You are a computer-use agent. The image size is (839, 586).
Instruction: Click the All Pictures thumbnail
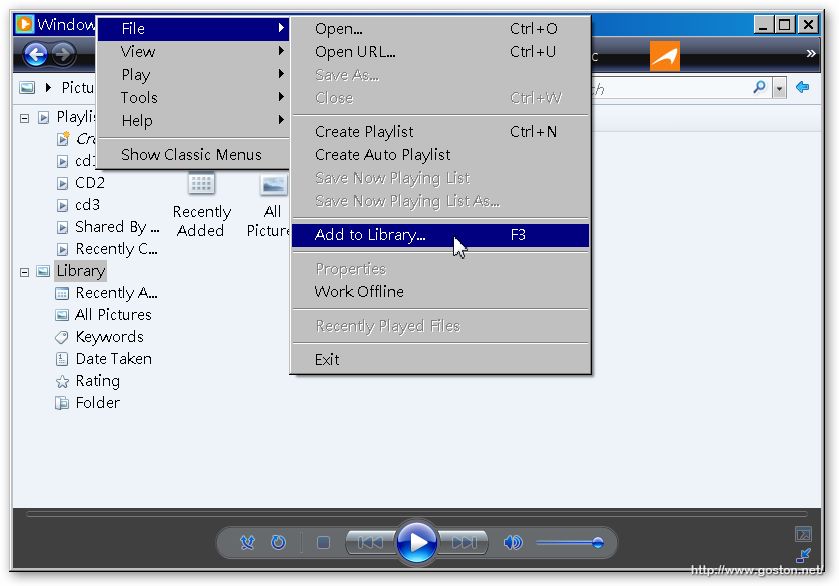tap(273, 185)
